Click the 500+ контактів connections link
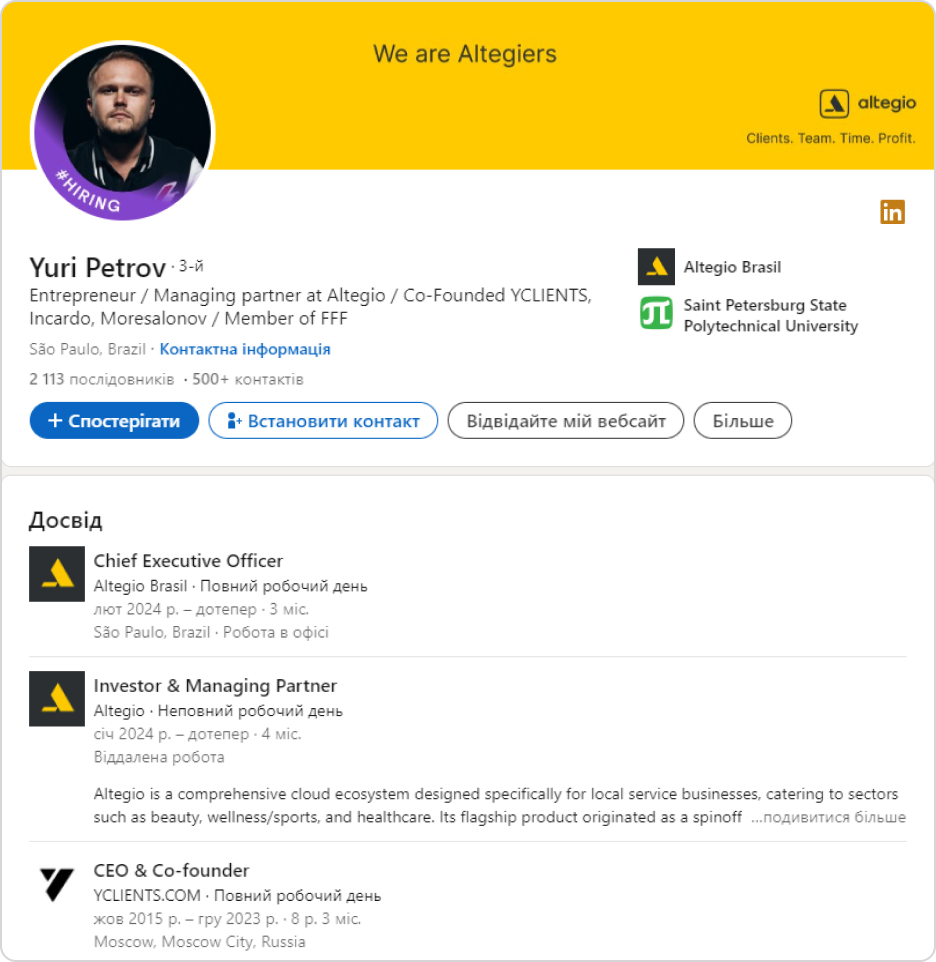Screen dimensions: 936x962 (248, 380)
